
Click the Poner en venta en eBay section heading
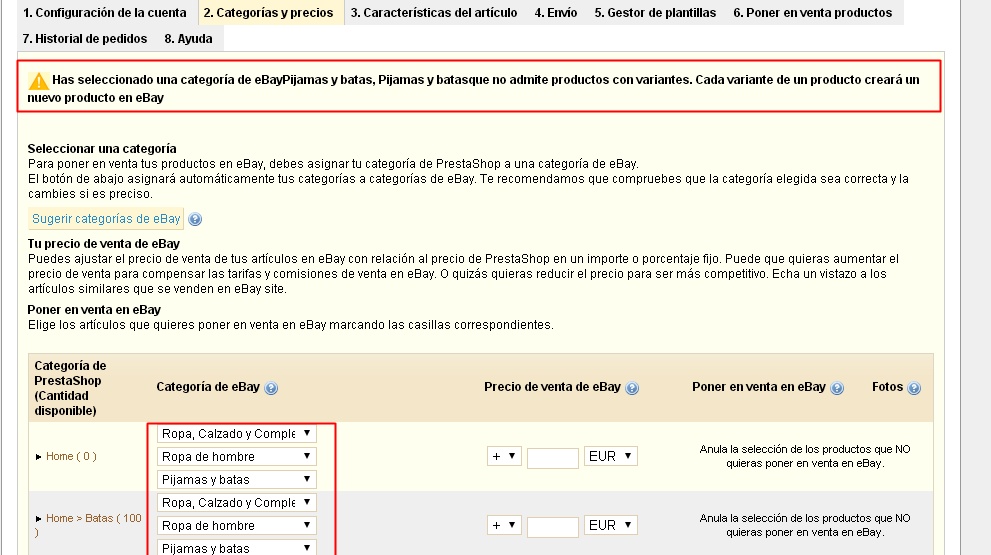(x=94, y=310)
